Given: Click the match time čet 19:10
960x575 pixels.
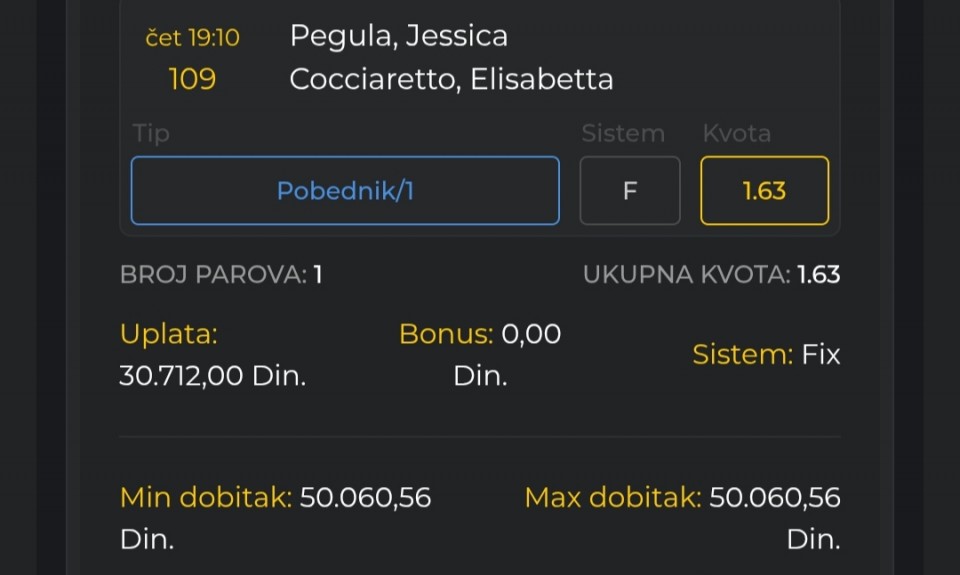Looking at the screenshot, I should point(192,38).
